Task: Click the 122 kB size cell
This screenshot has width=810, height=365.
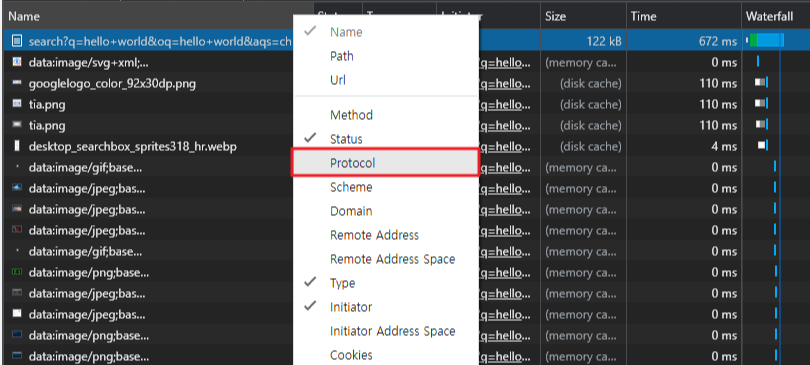Action: 604,41
